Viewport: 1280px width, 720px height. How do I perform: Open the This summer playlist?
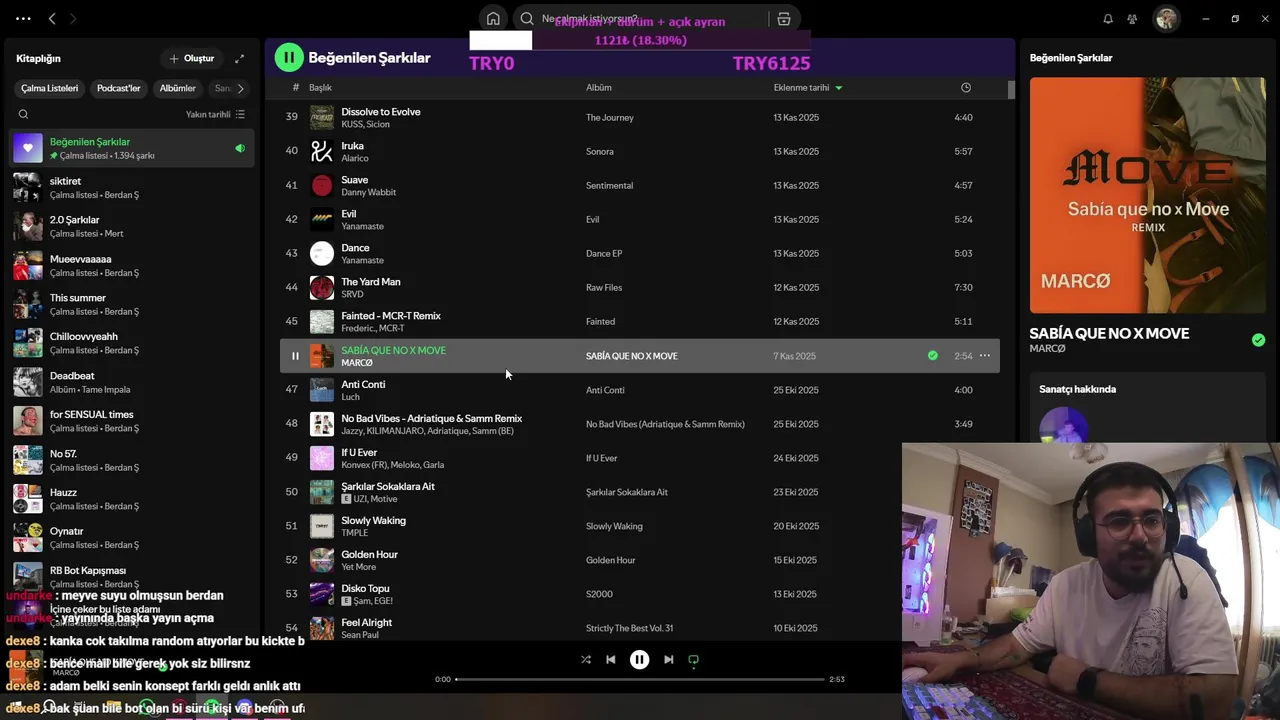(130, 304)
